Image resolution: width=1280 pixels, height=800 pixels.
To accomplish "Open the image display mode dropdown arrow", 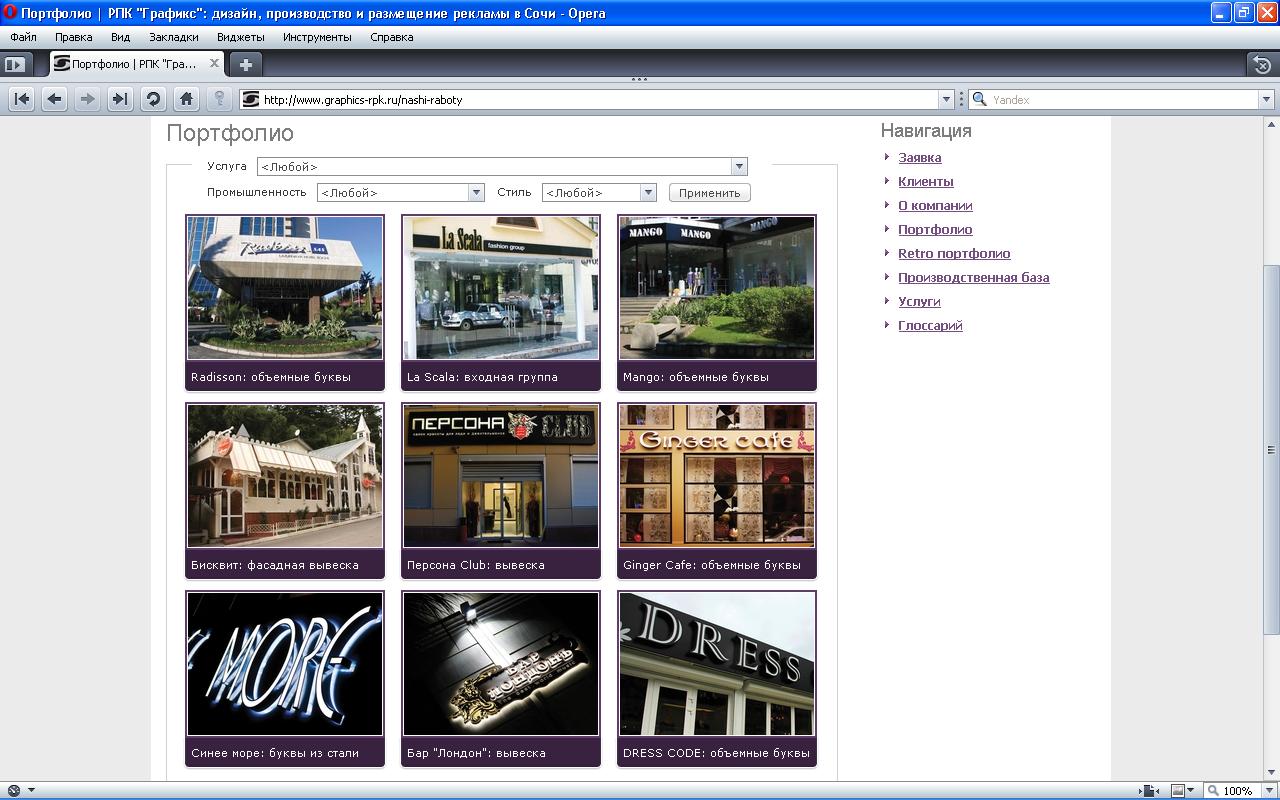I will 1191,790.
